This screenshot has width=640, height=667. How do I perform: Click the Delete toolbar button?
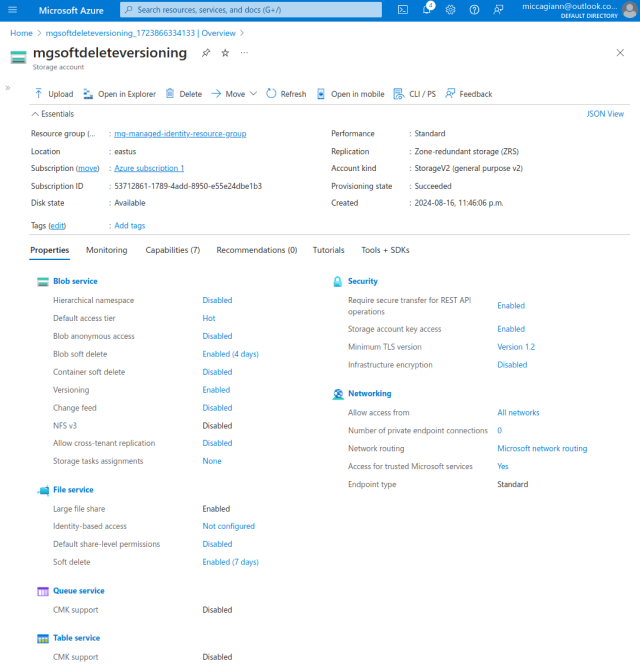point(184,94)
